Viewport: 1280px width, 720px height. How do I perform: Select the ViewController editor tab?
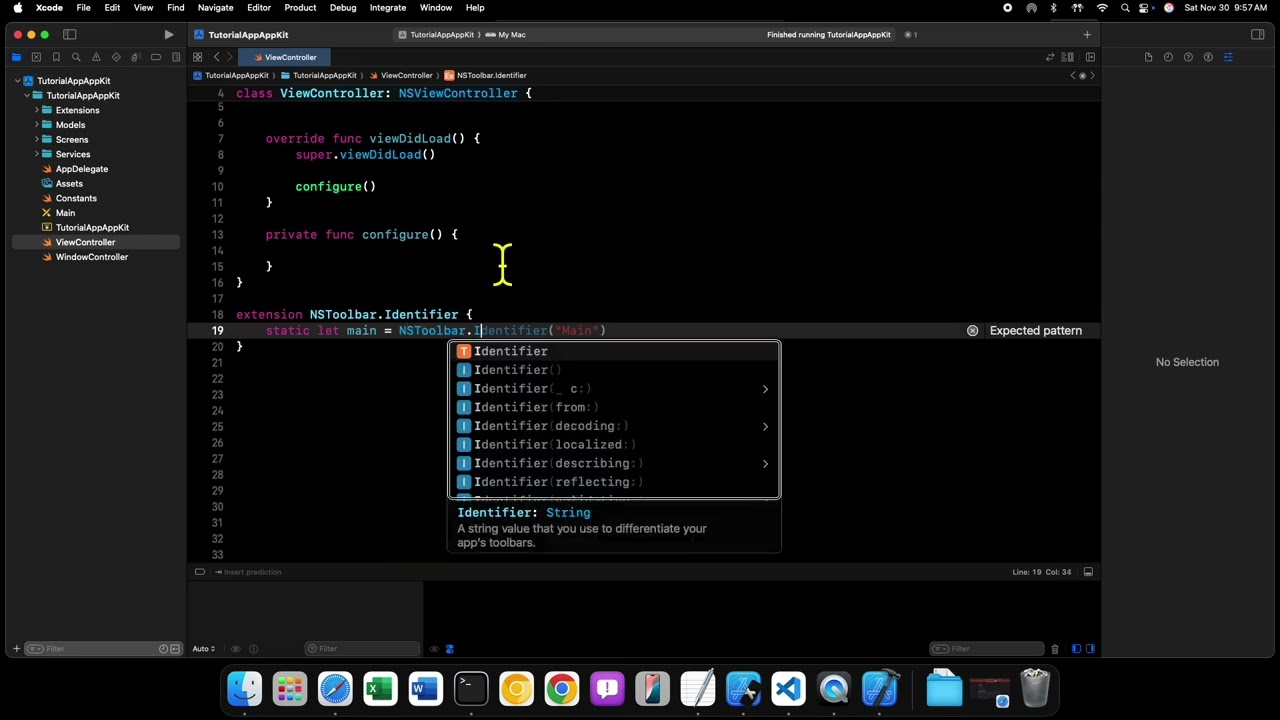[285, 57]
